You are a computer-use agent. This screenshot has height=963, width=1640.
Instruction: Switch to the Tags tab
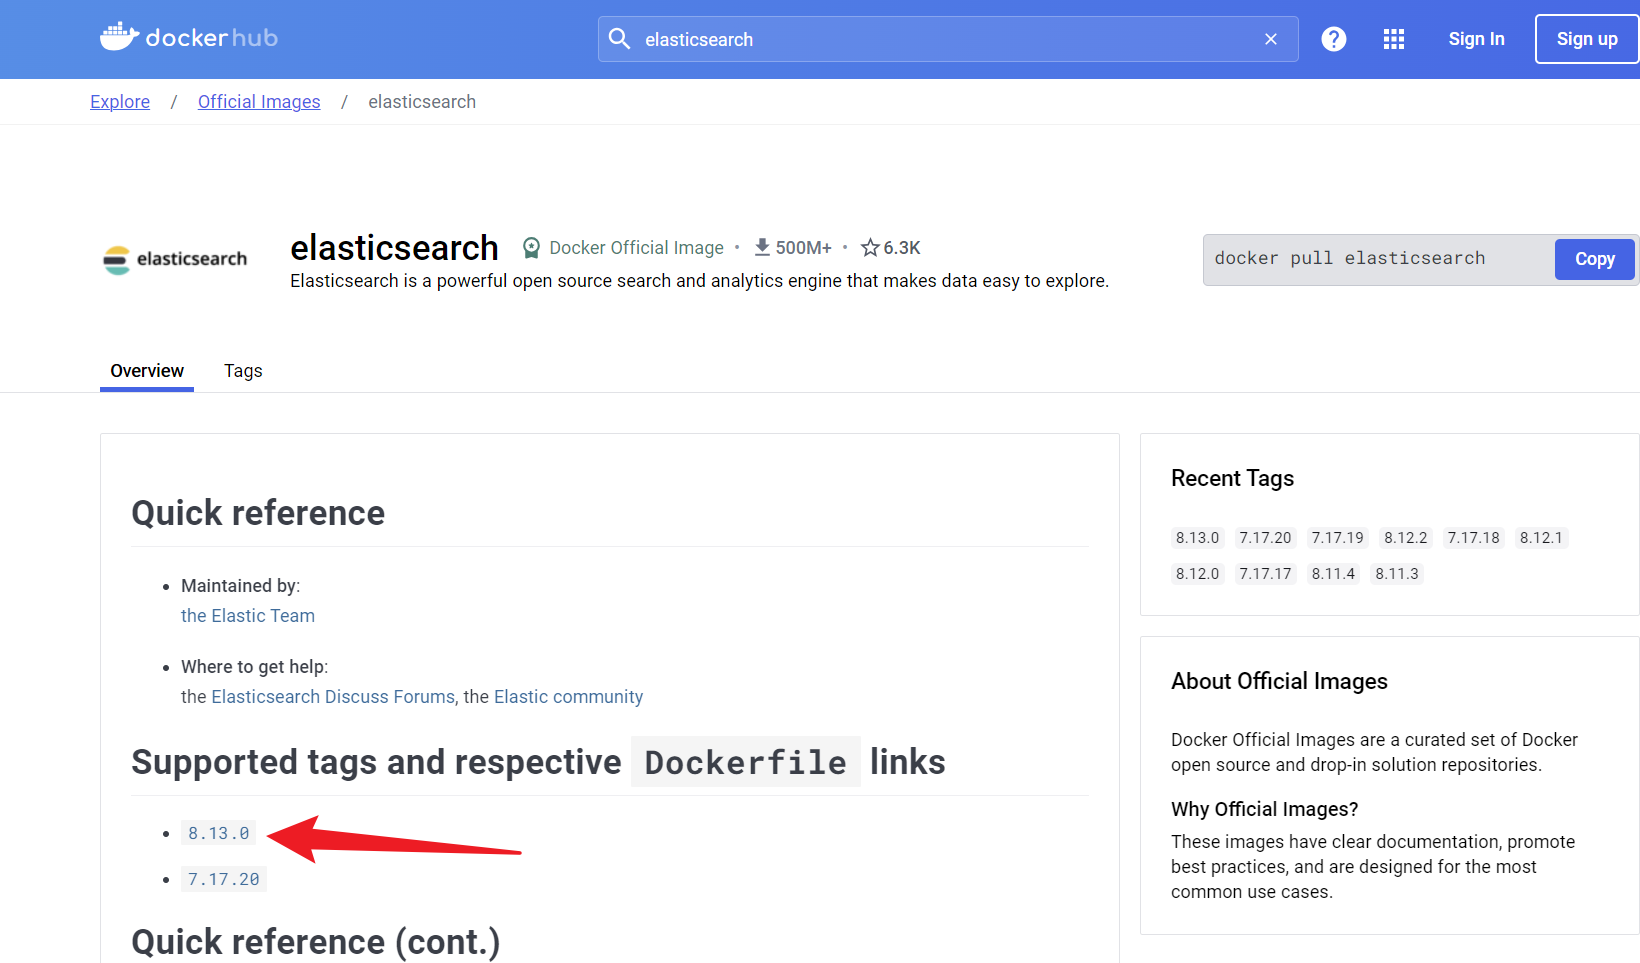(x=243, y=371)
